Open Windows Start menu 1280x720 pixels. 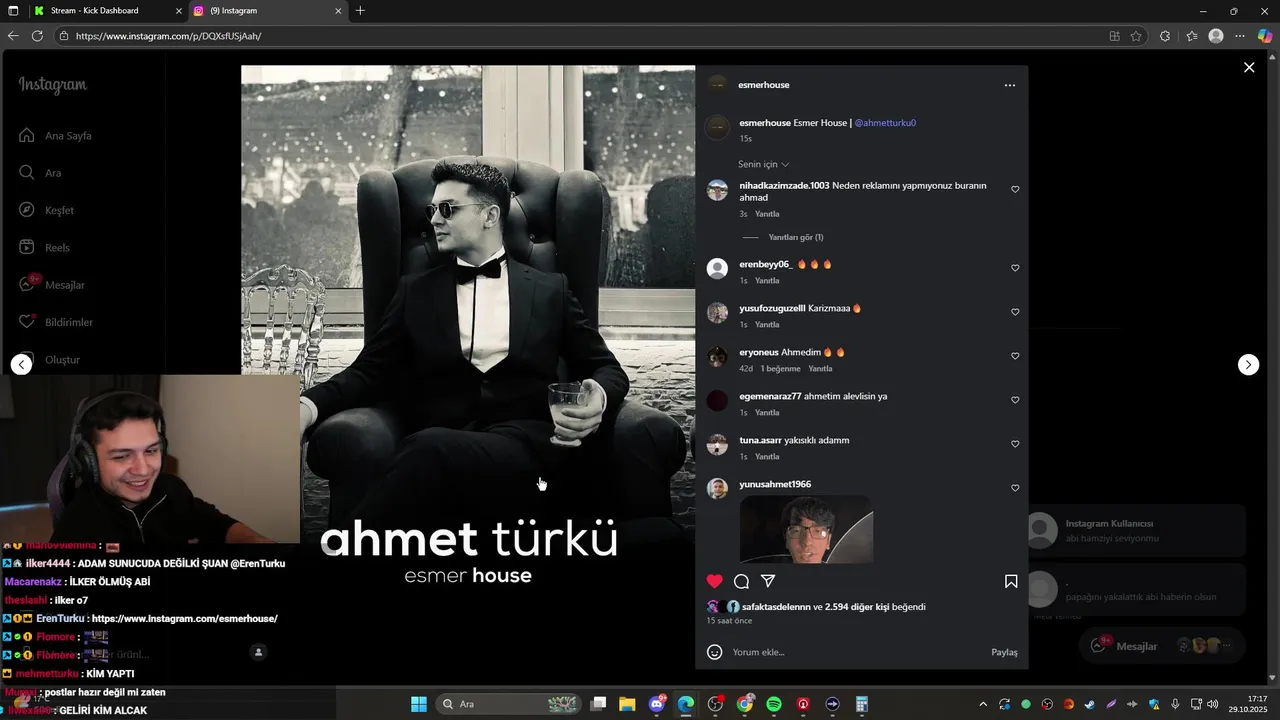[419, 704]
